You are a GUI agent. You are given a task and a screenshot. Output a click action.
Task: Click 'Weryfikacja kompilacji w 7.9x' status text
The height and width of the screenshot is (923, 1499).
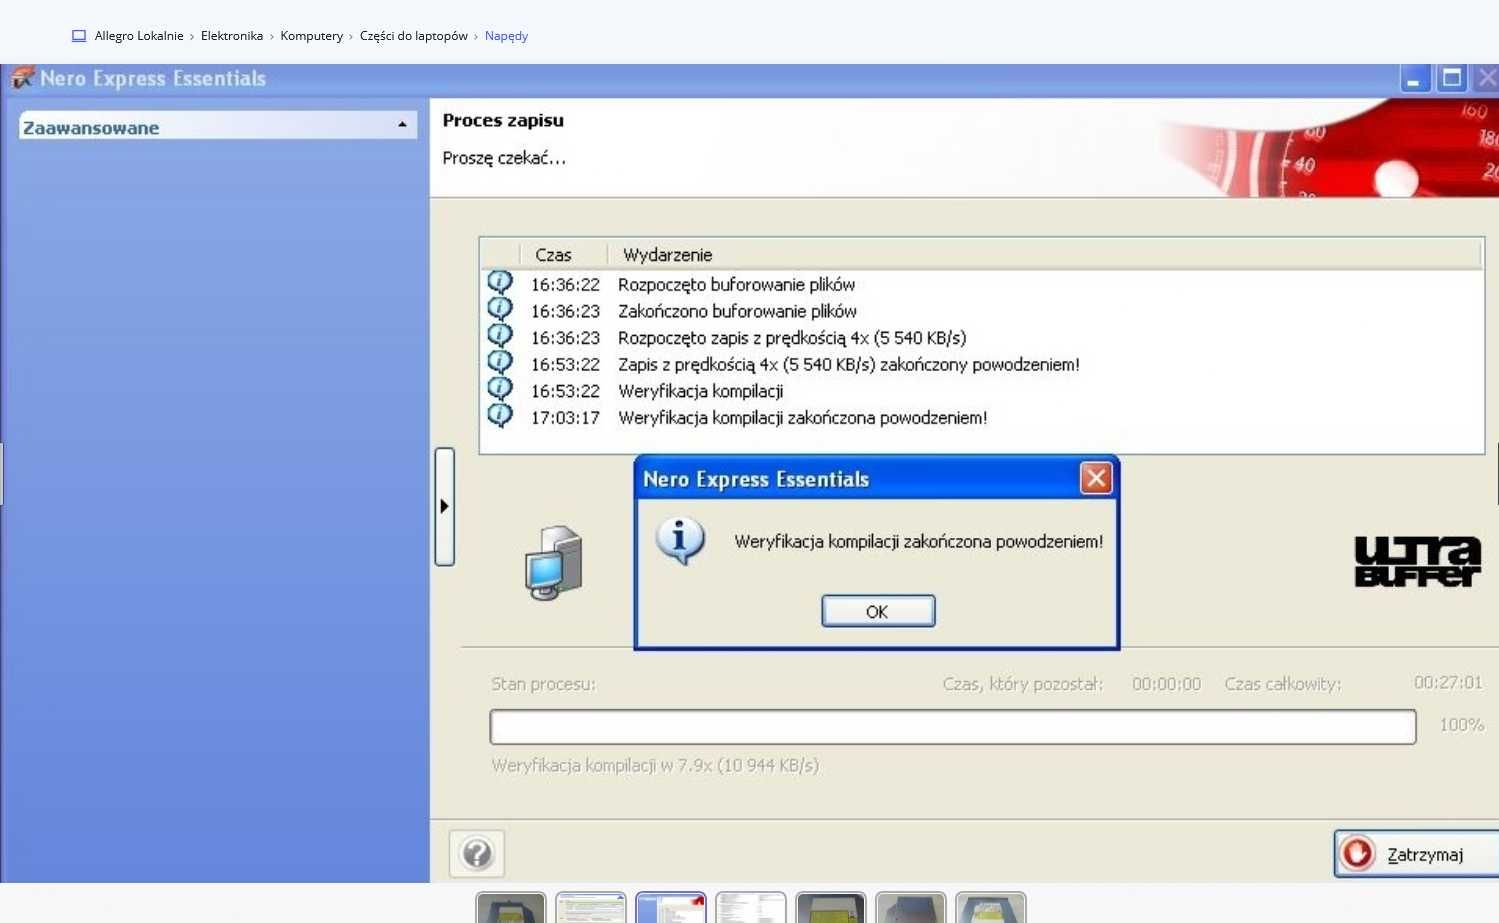coord(655,765)
